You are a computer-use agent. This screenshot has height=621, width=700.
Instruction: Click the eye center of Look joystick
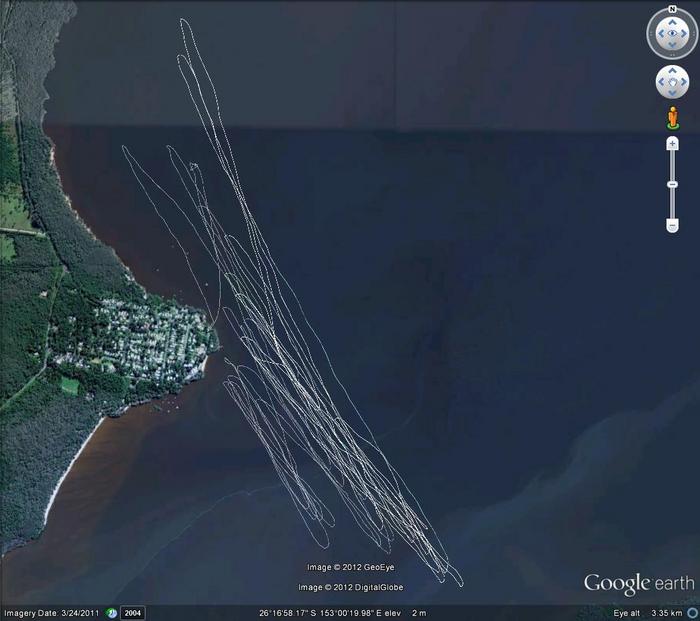click(672, 34)
